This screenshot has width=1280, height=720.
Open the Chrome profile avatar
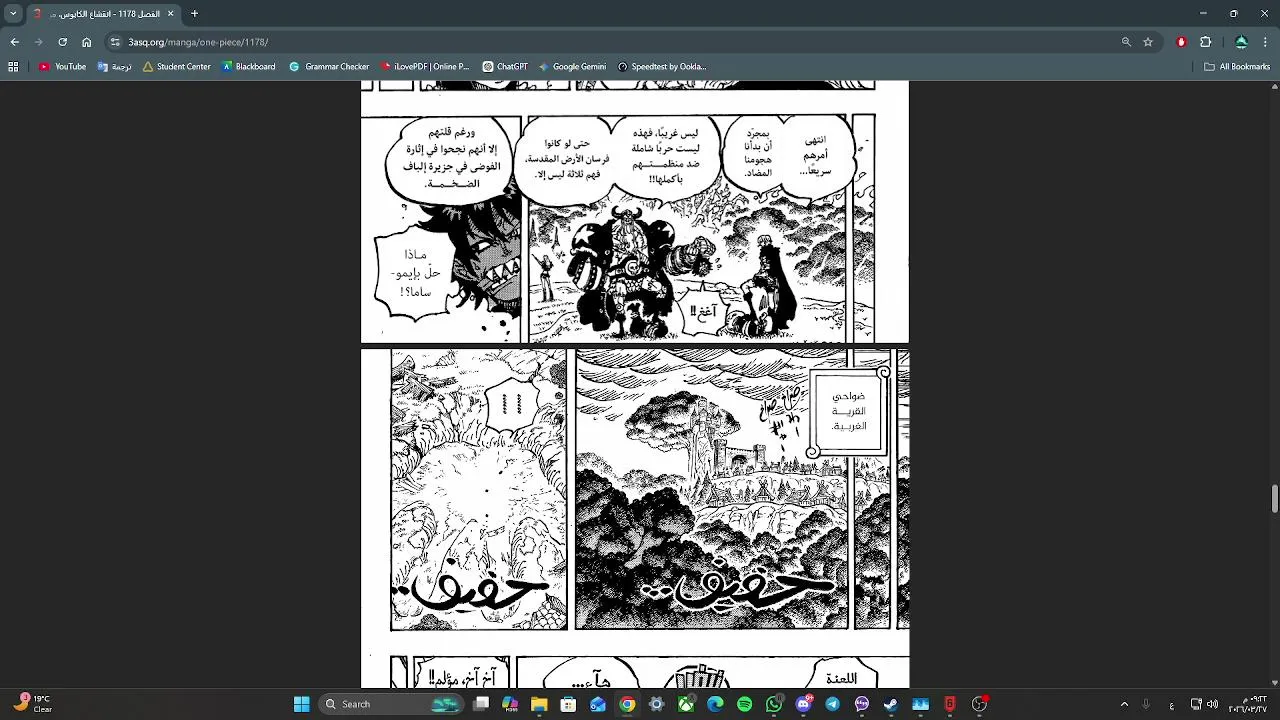[x=1241, y=42]
